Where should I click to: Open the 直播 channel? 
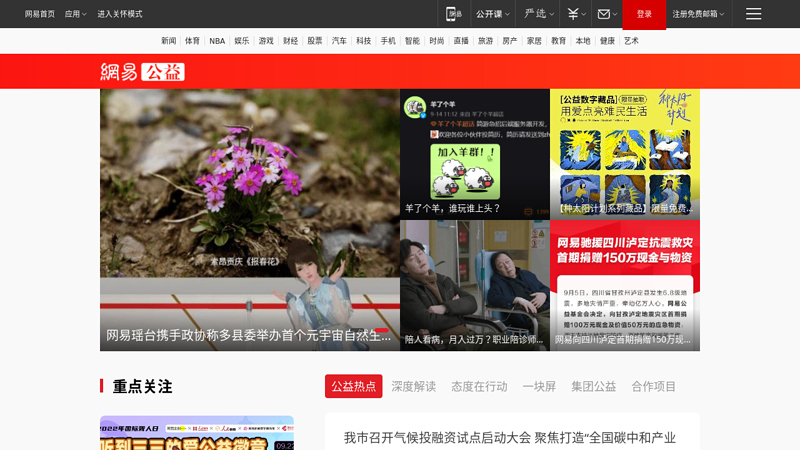pos(461,41)
